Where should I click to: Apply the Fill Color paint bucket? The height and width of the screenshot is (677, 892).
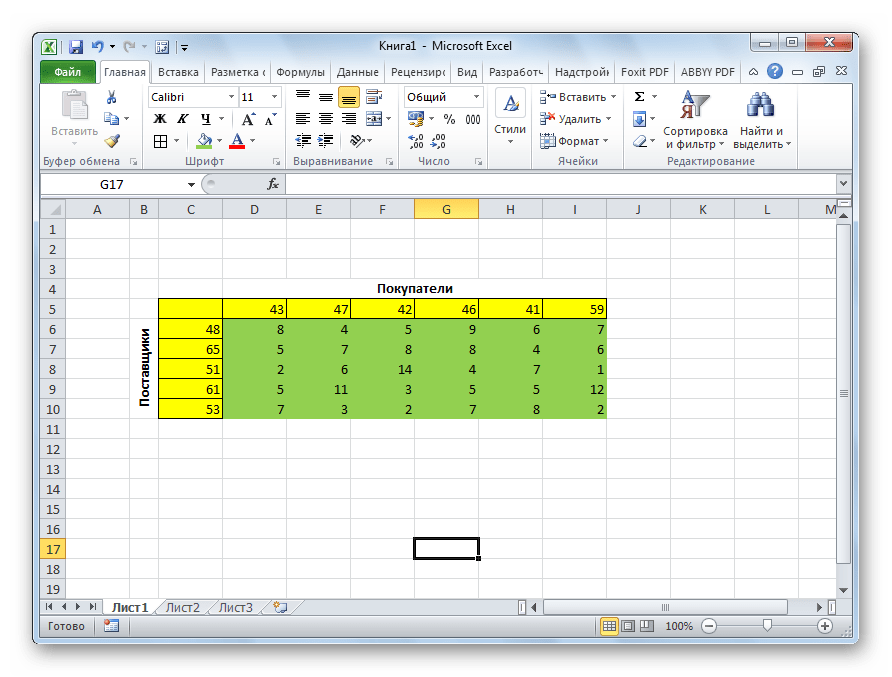click(x=204, y=141)
